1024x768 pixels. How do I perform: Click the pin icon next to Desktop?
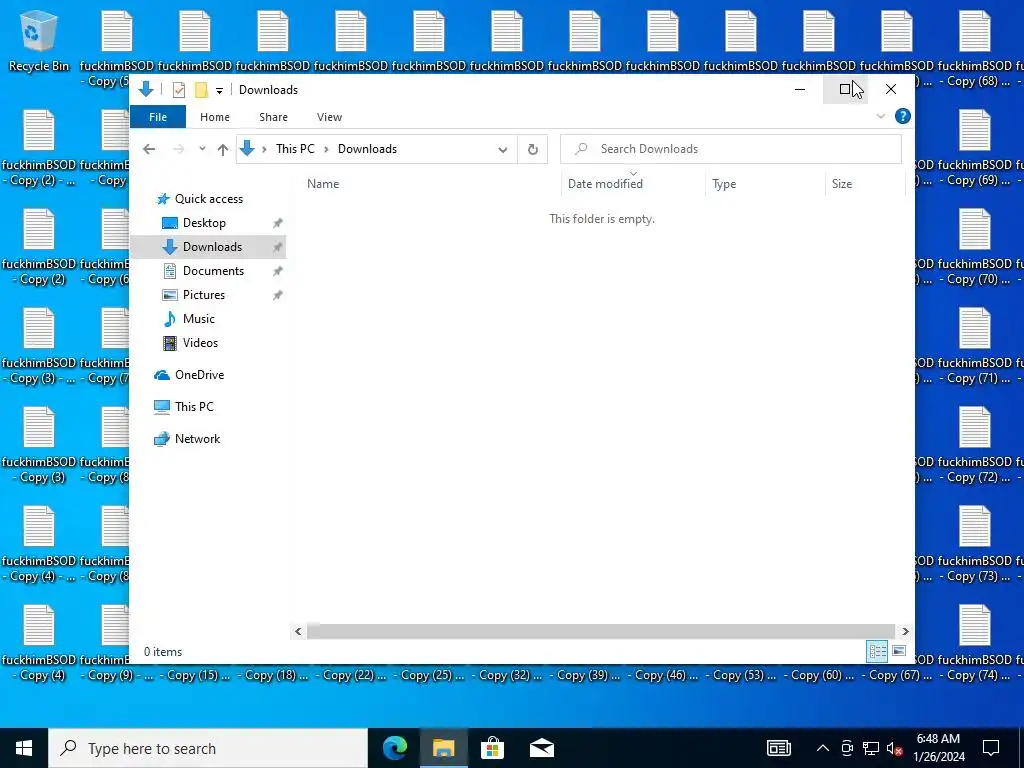278,223
